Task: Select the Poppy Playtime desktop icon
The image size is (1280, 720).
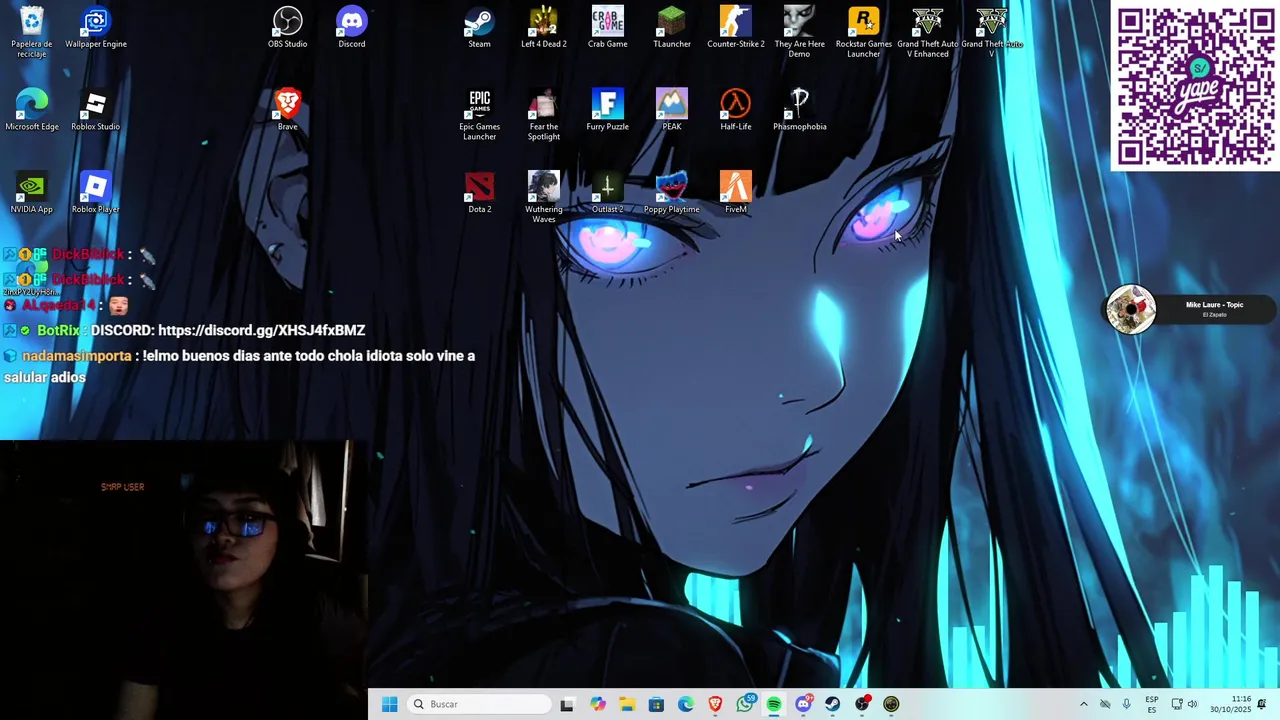Action: (672, 193)
